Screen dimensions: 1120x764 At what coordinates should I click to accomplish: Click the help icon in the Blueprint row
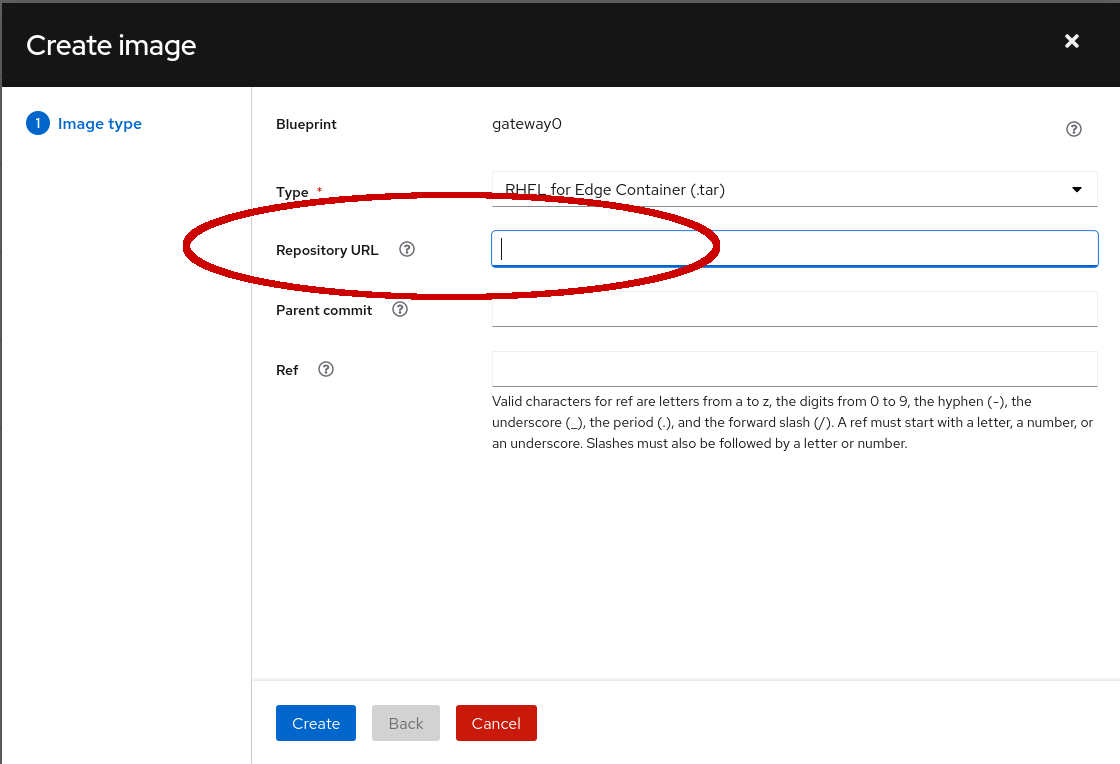[1074, 129]
